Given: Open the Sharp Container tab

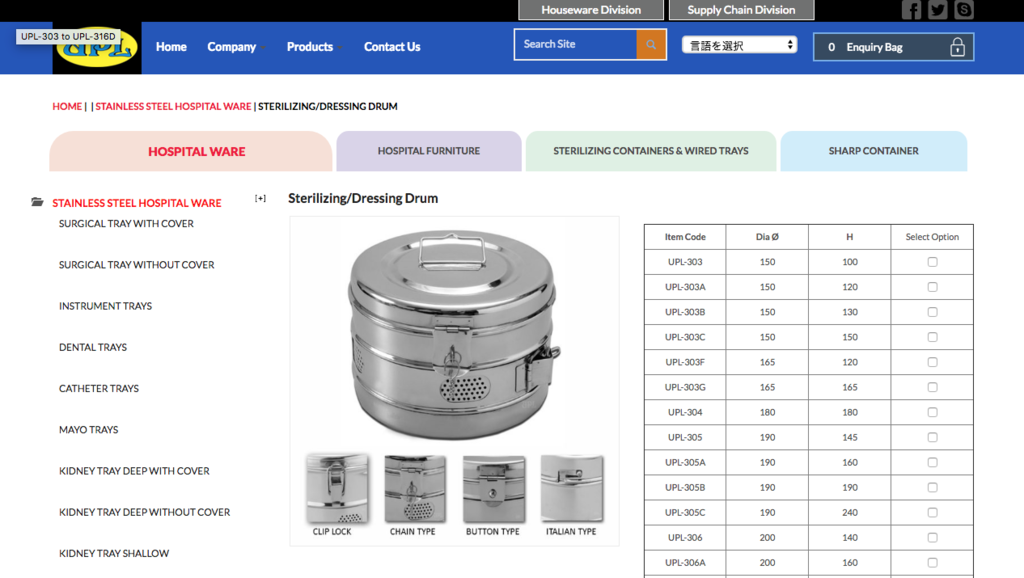Looking at the screenshot, I should tap(874, 151).
